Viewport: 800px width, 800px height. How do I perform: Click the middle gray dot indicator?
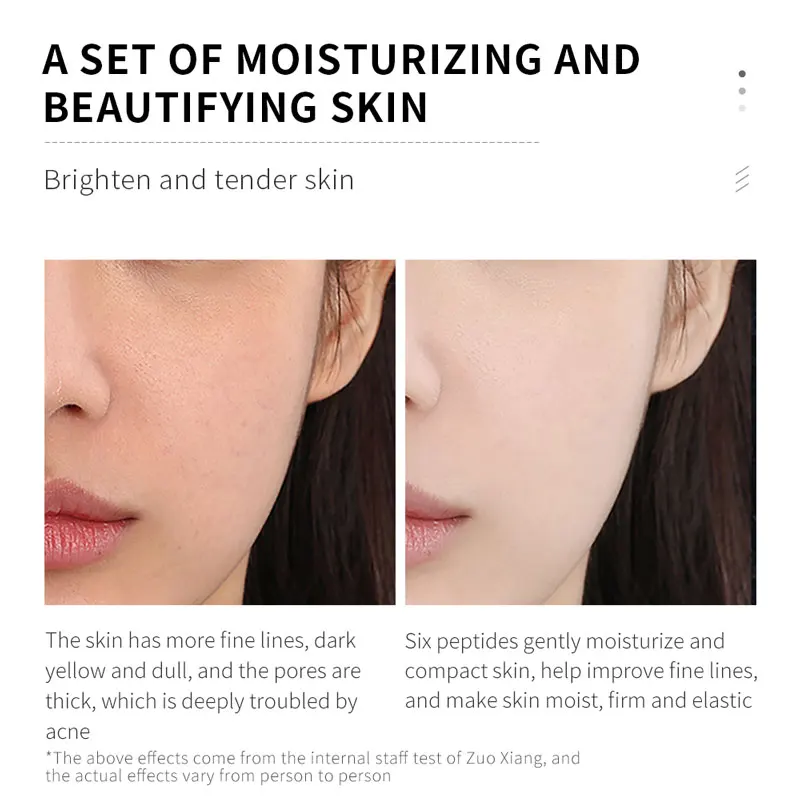[x=742, y=91]
